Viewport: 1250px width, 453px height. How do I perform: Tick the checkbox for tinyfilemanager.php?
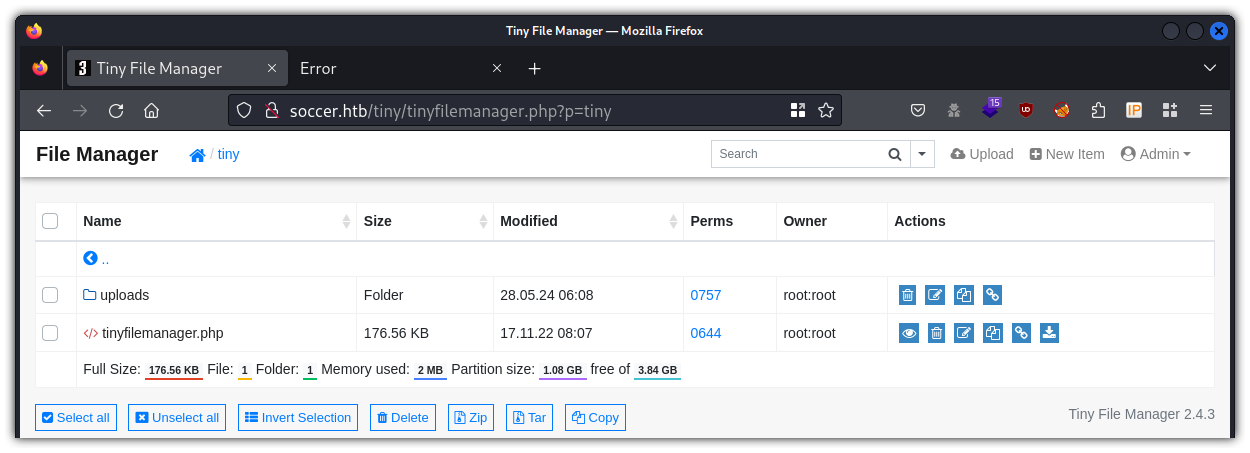pos(50,333)
